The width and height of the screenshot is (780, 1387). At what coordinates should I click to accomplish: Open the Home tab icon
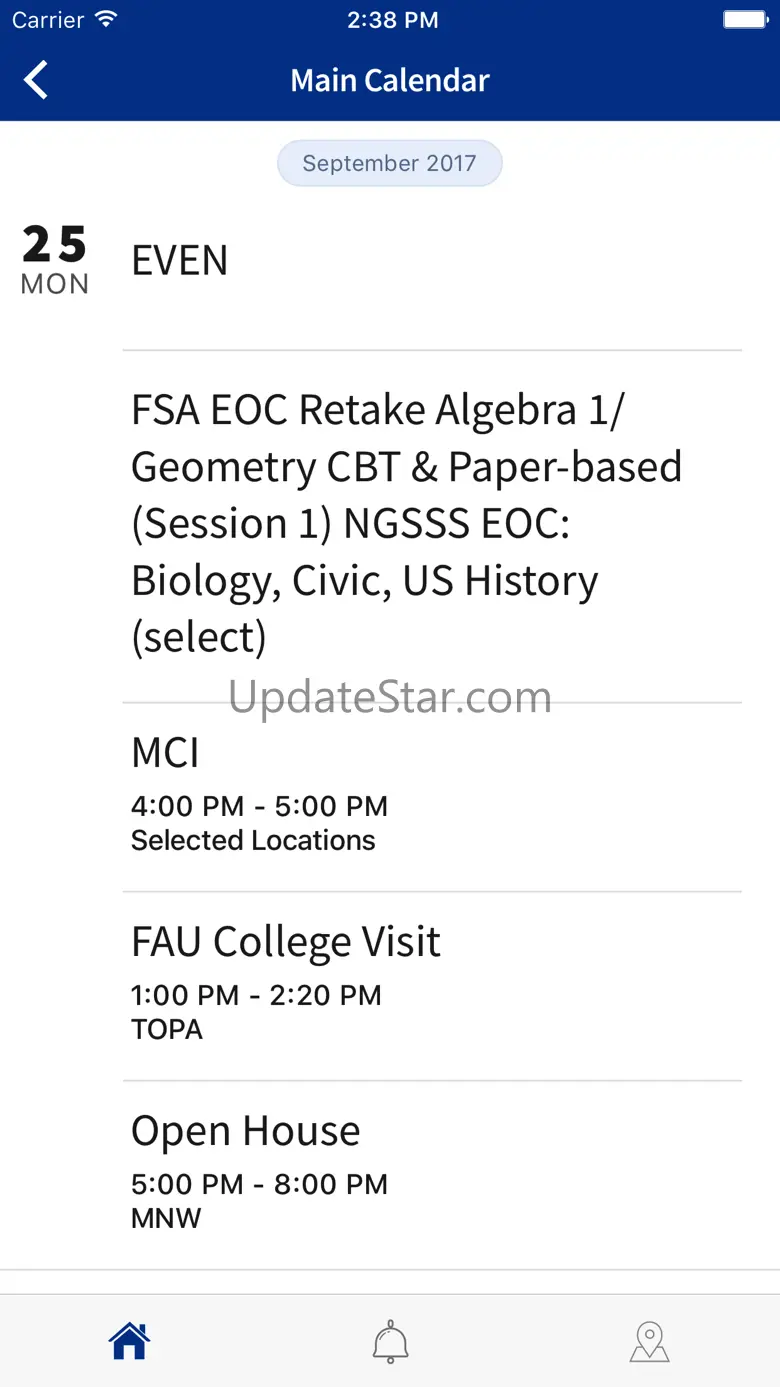pos(130,1341)
